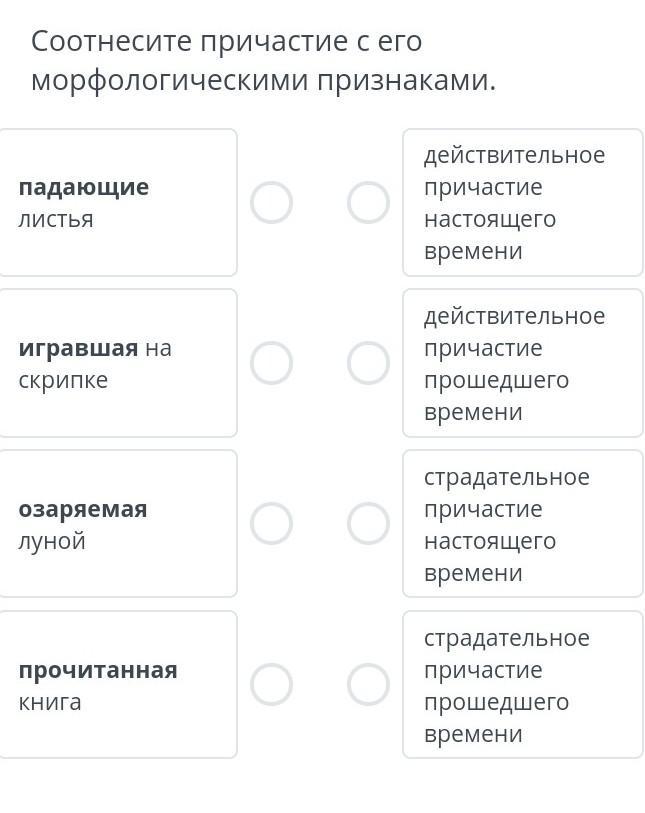The width and height of the screenshot is (645, 813).
Task: Click the падающие листья answer card
Action: tap(117, 203)
